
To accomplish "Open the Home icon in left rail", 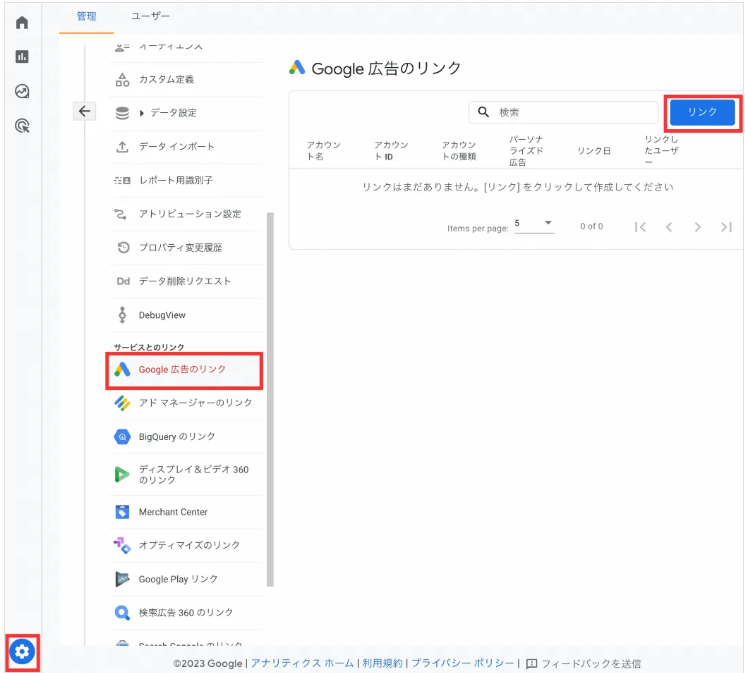I will coord(22,22).
